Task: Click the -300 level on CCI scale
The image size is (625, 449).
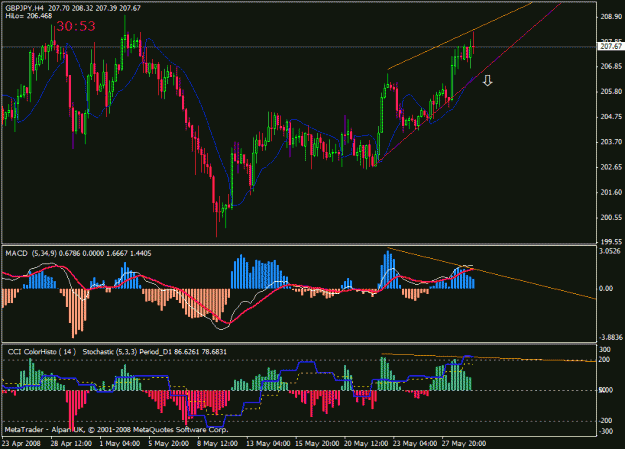Action: pyautogui.click(x=605, y=431)
